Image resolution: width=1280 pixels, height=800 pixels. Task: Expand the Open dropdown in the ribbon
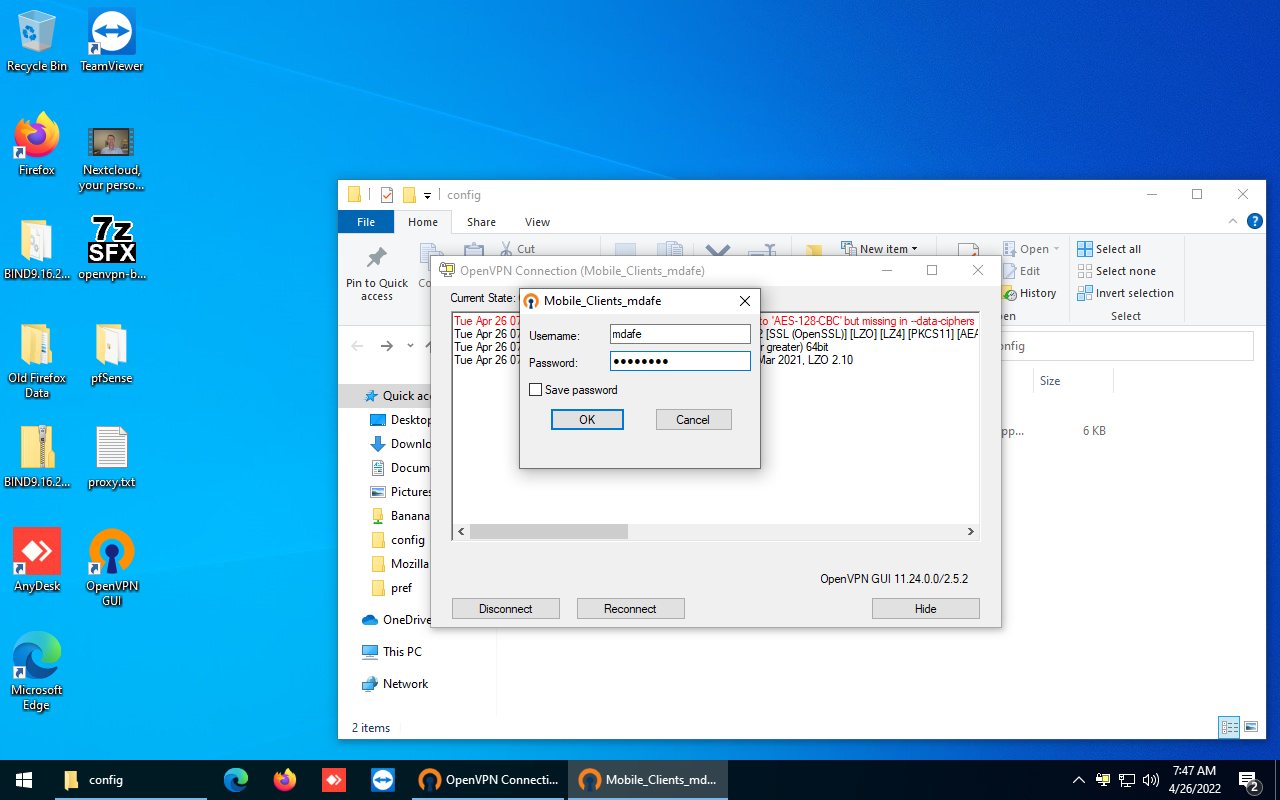click(x=1058, y=248)
